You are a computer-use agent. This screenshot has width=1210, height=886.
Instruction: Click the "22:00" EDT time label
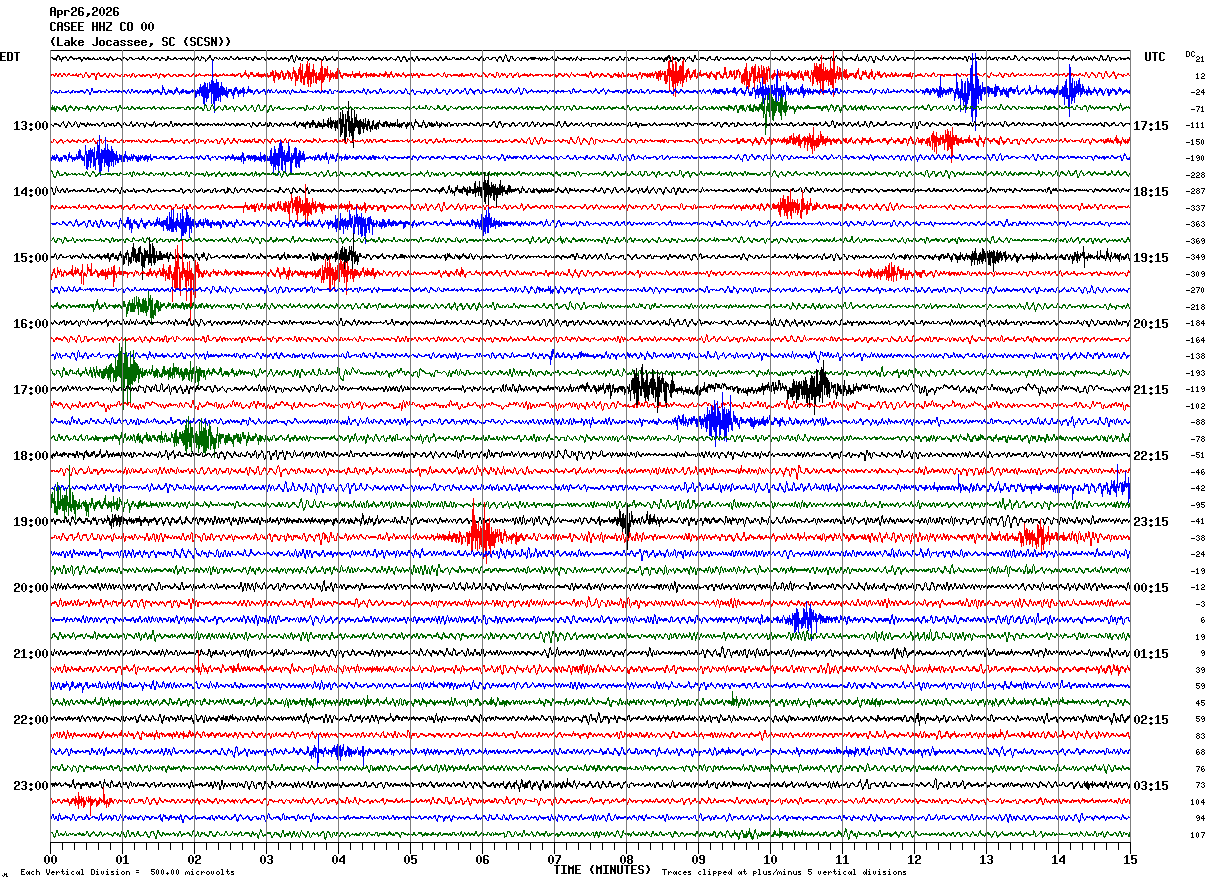(x=31, y=720)
